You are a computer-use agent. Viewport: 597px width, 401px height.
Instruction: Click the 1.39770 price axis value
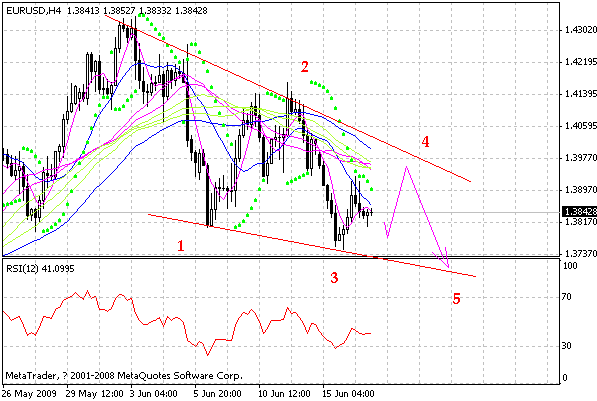click(x=581, y=158)
